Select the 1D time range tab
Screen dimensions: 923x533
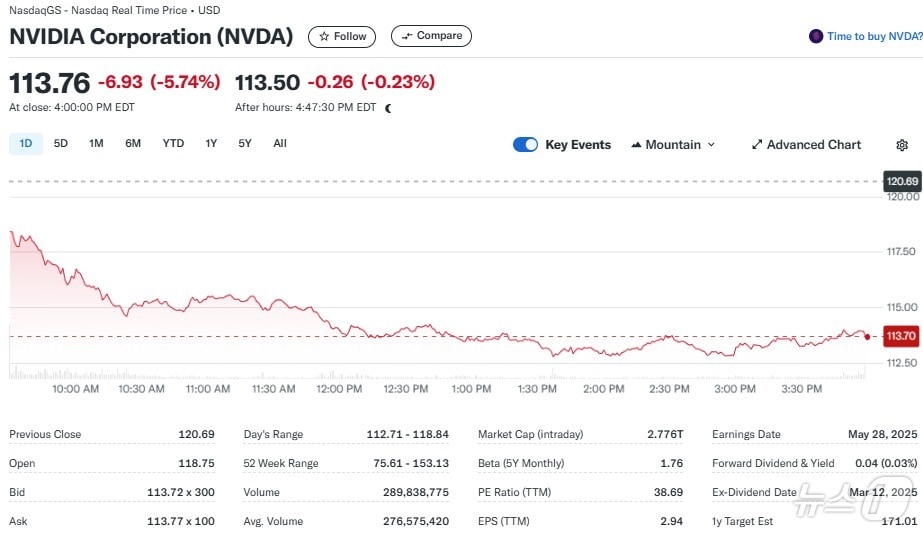[26, 143]
